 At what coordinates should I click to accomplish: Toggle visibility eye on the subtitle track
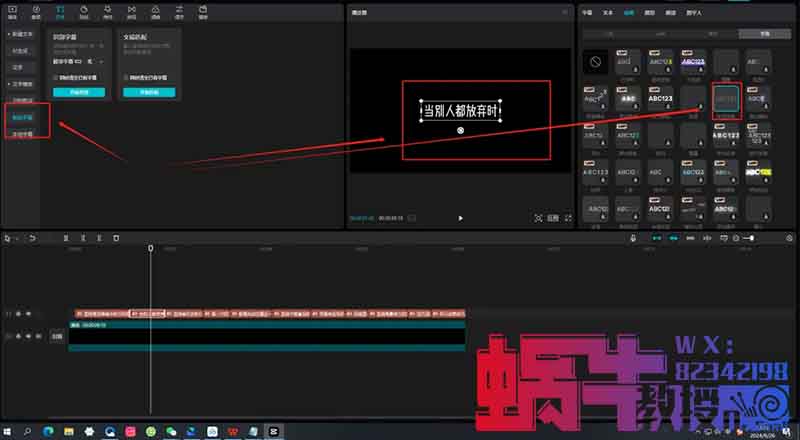point(28,313)
